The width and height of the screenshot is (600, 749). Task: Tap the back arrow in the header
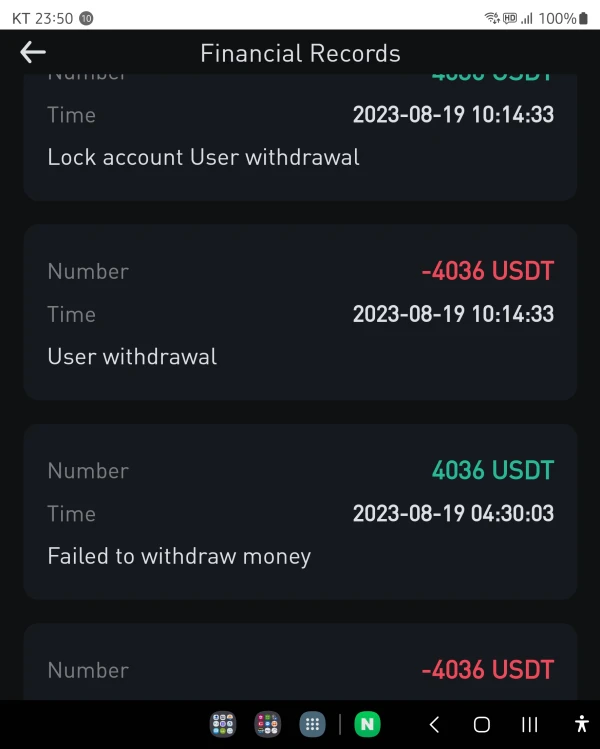point(33,53)
